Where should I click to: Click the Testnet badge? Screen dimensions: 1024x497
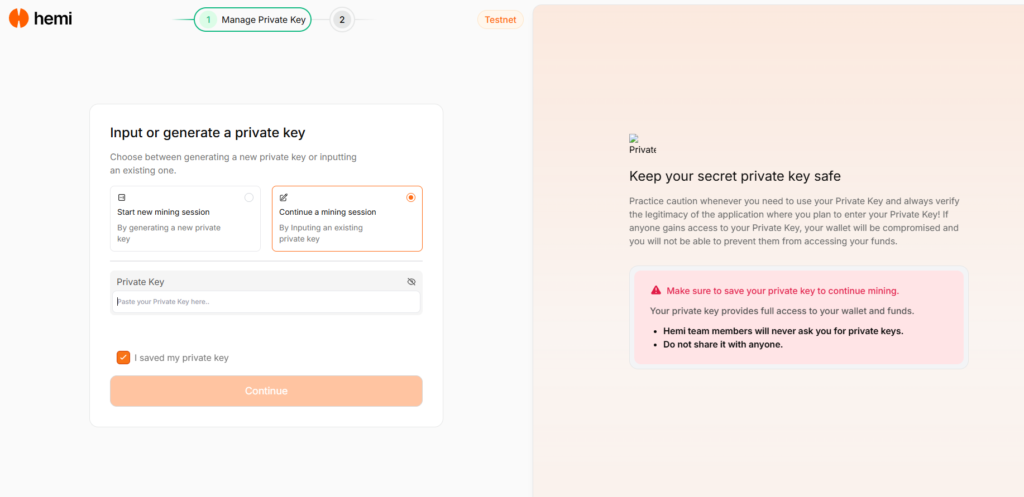500,20
